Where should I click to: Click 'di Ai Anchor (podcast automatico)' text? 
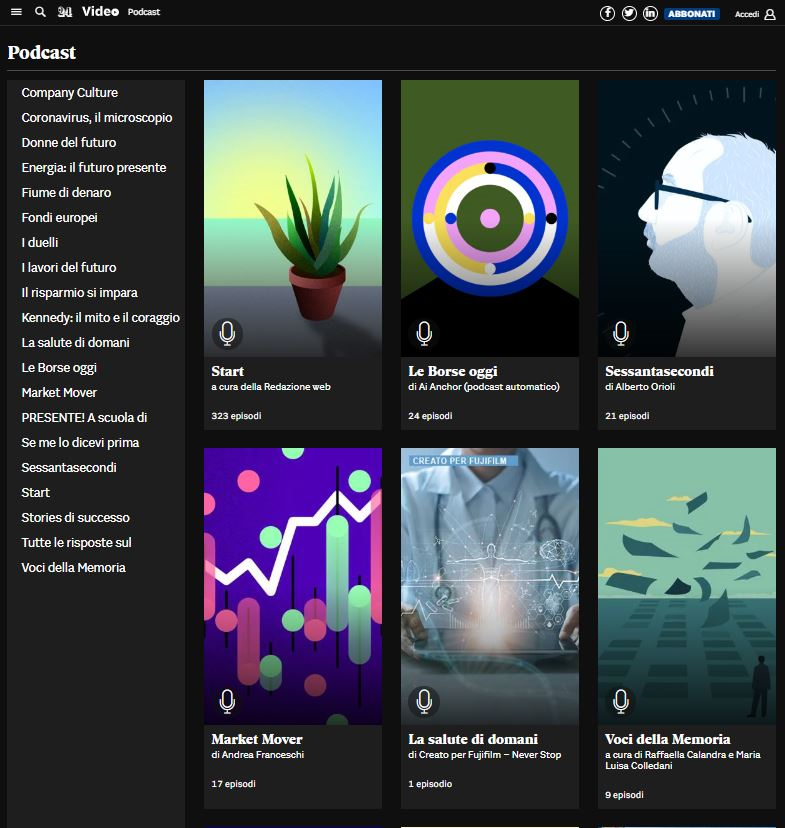click(x=484, y=387)
